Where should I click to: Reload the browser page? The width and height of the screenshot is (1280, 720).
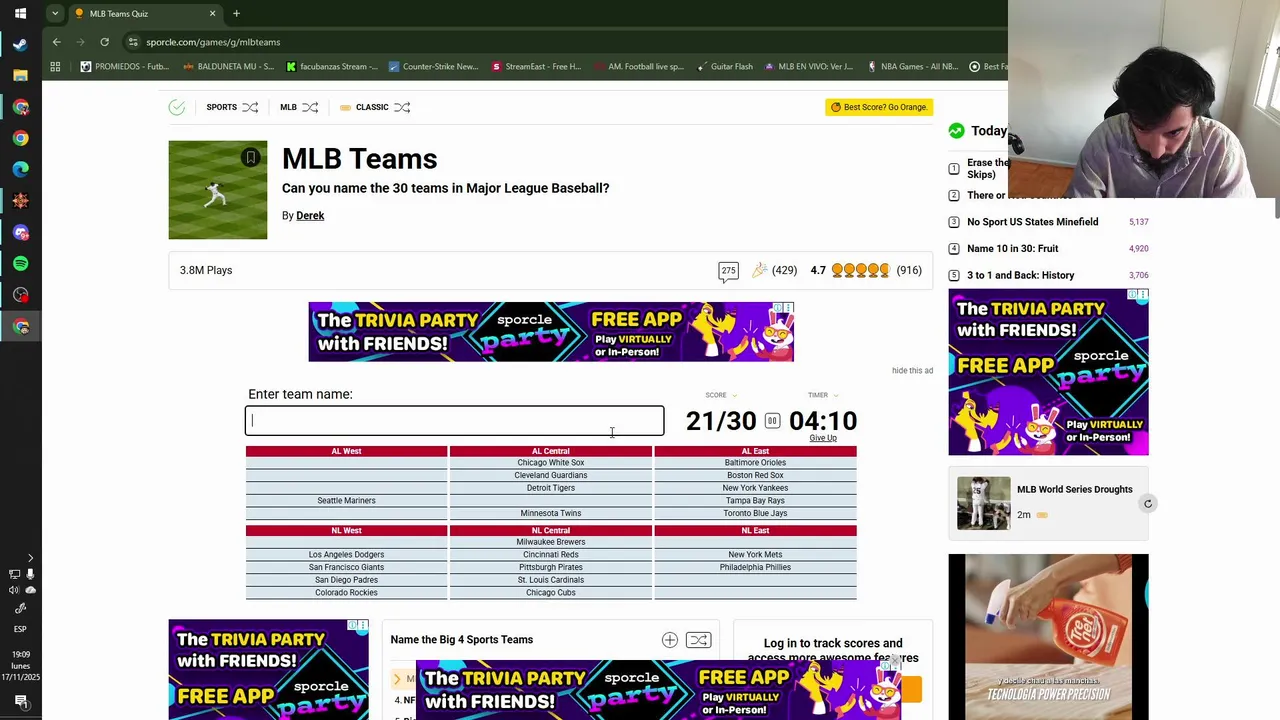click(104, 42)
